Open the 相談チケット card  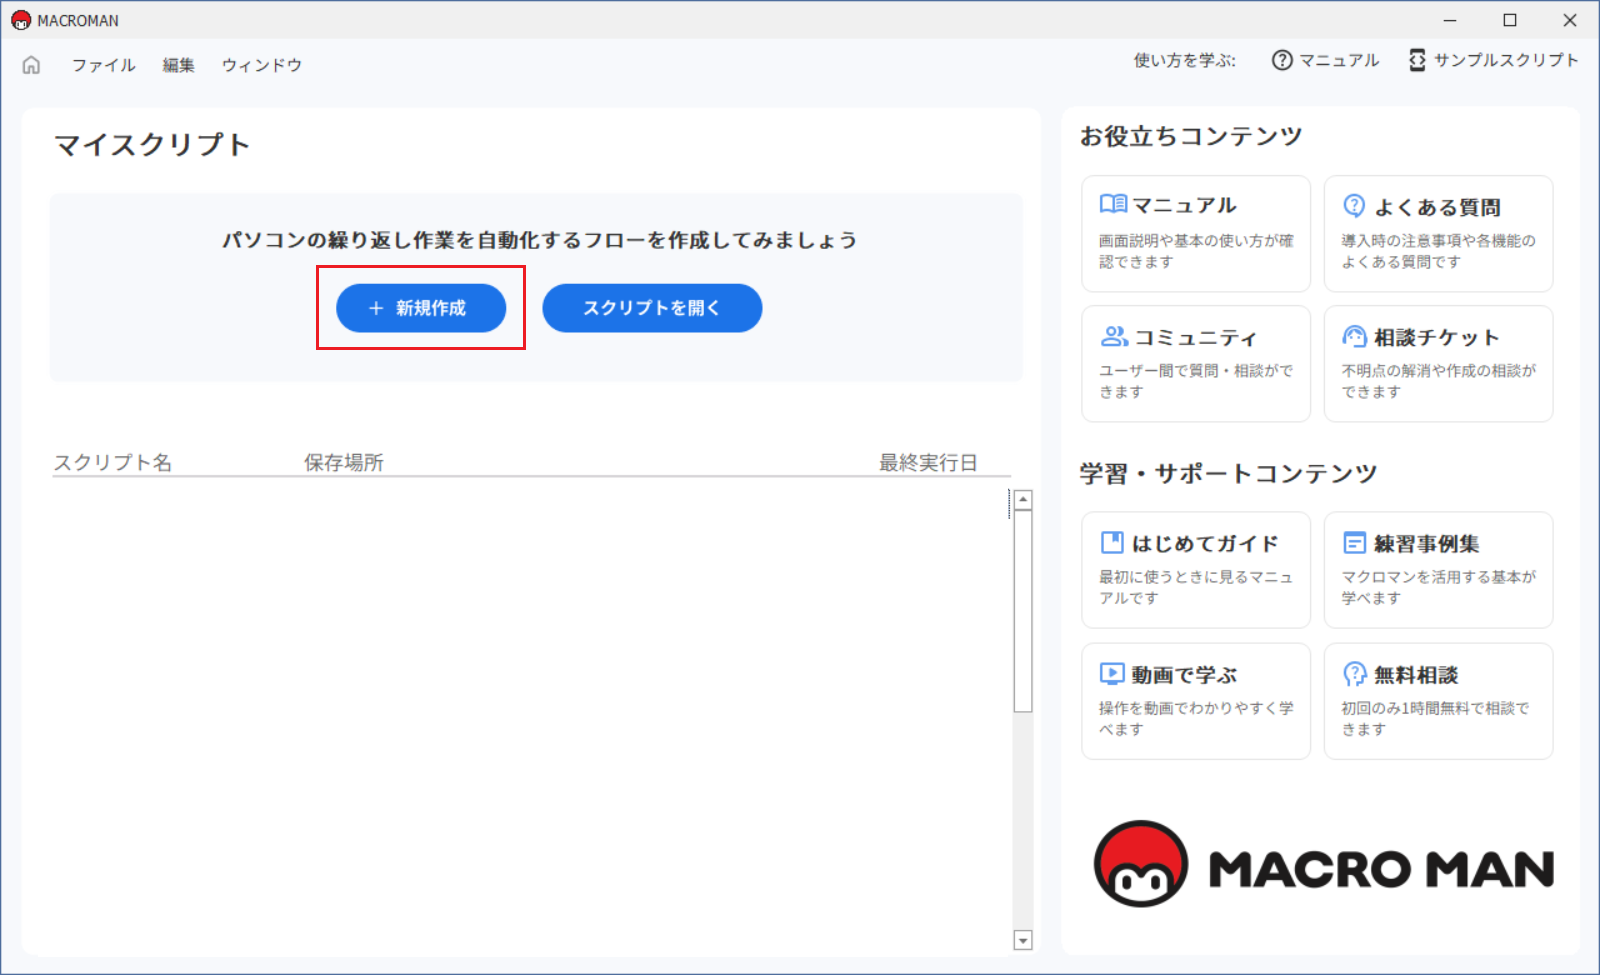(x=1438, y=363)
